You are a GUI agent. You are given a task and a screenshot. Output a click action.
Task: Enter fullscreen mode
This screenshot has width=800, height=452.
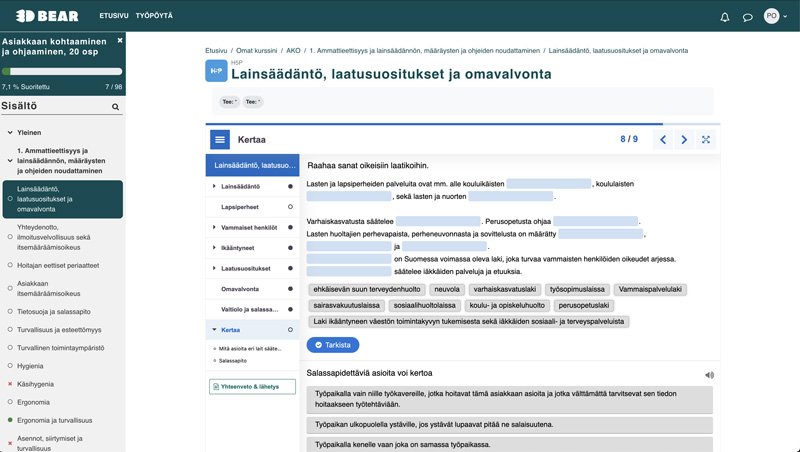(706, 140)
